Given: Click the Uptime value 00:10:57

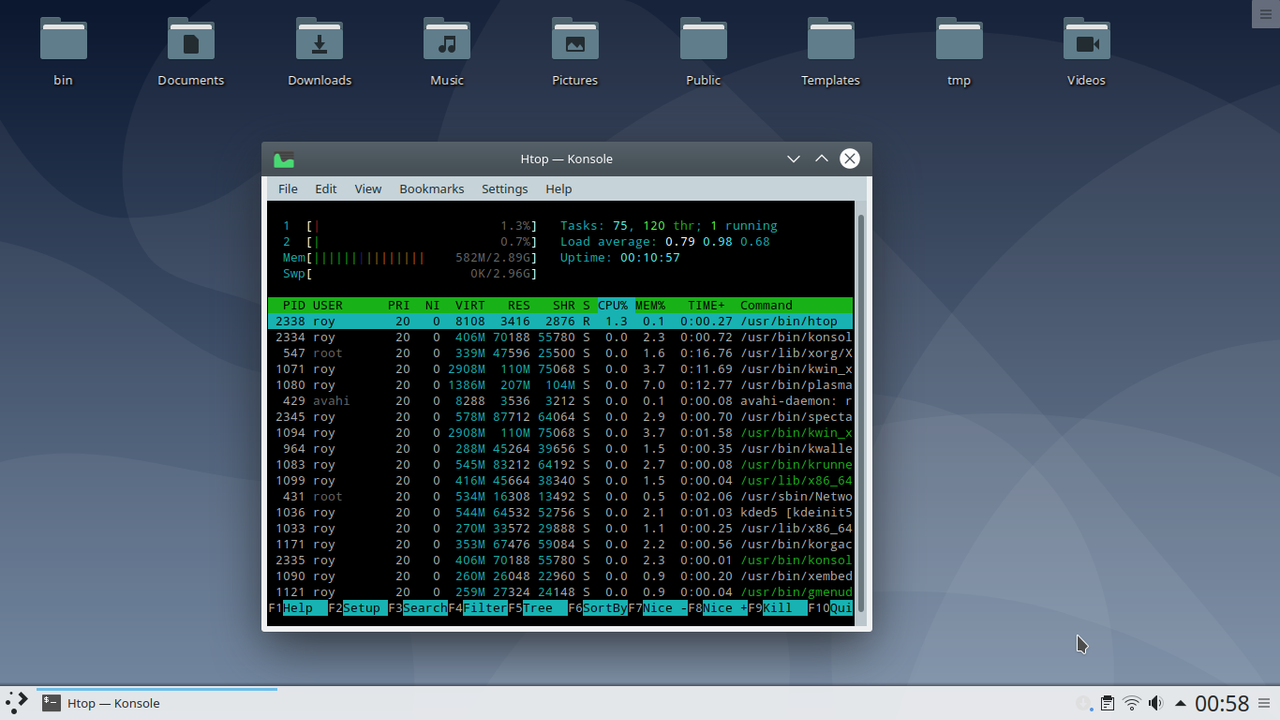Looking at the screenshot, I should [650, 258].
